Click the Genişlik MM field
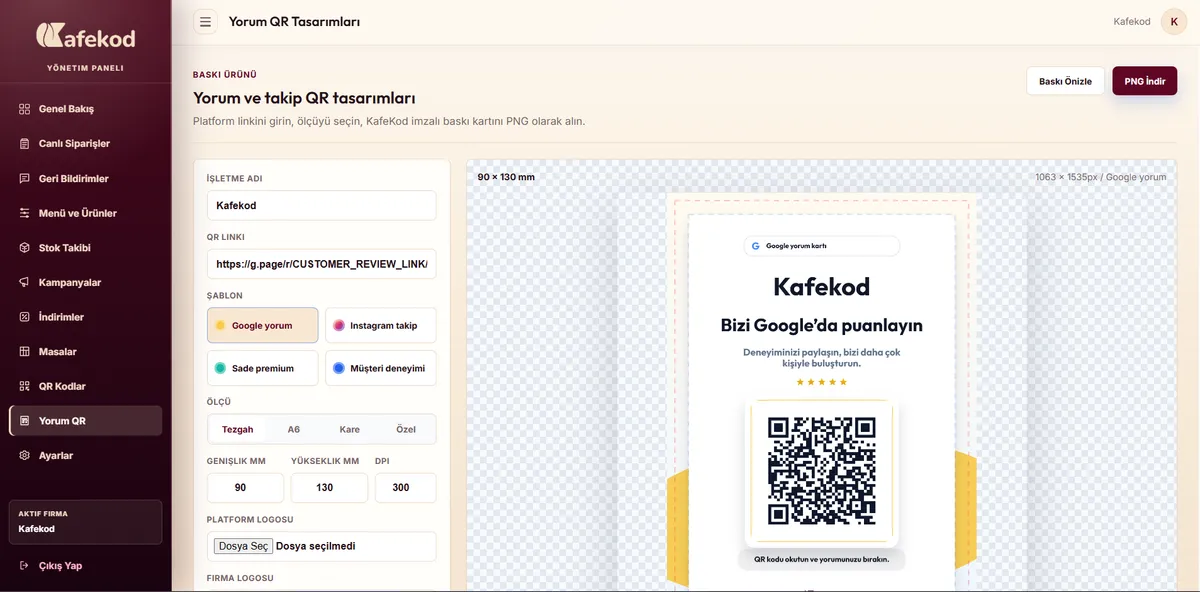Image resolution: width=1200 pixels, height=592 pixels. [x=246, y=488]
